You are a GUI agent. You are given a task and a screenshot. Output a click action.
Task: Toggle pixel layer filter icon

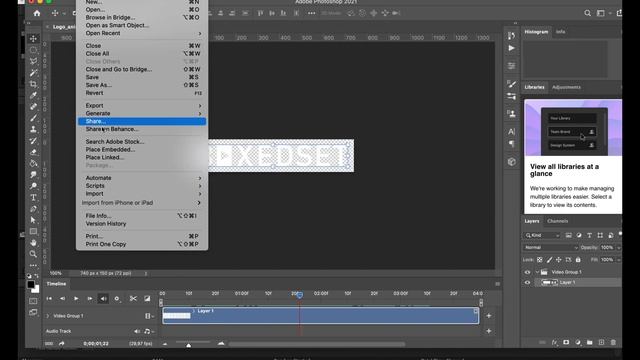pos(569,236)
